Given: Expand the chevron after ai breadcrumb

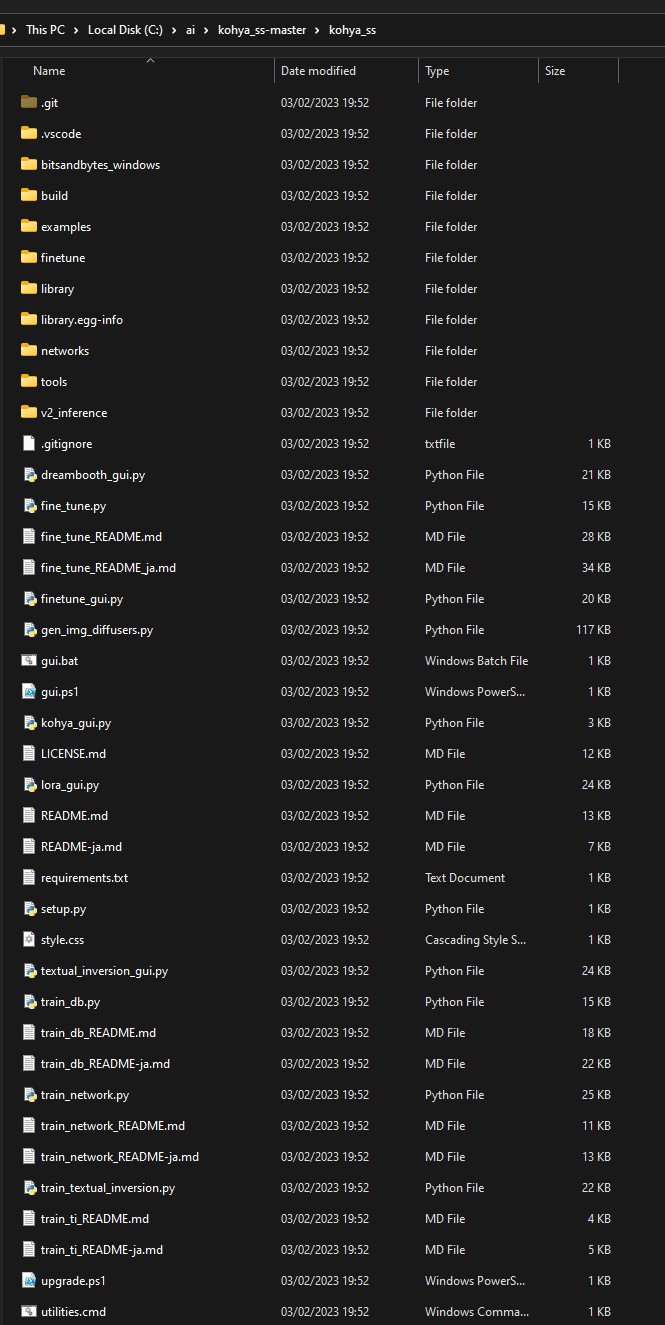Looking at the screenshot, I should pyautogui.click(x=208, y=30).
